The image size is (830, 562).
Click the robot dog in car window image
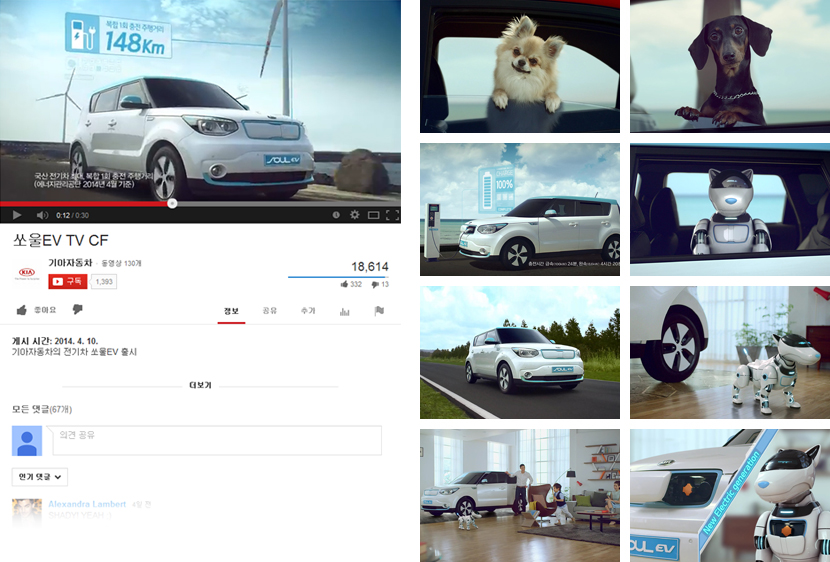point(730,210)
